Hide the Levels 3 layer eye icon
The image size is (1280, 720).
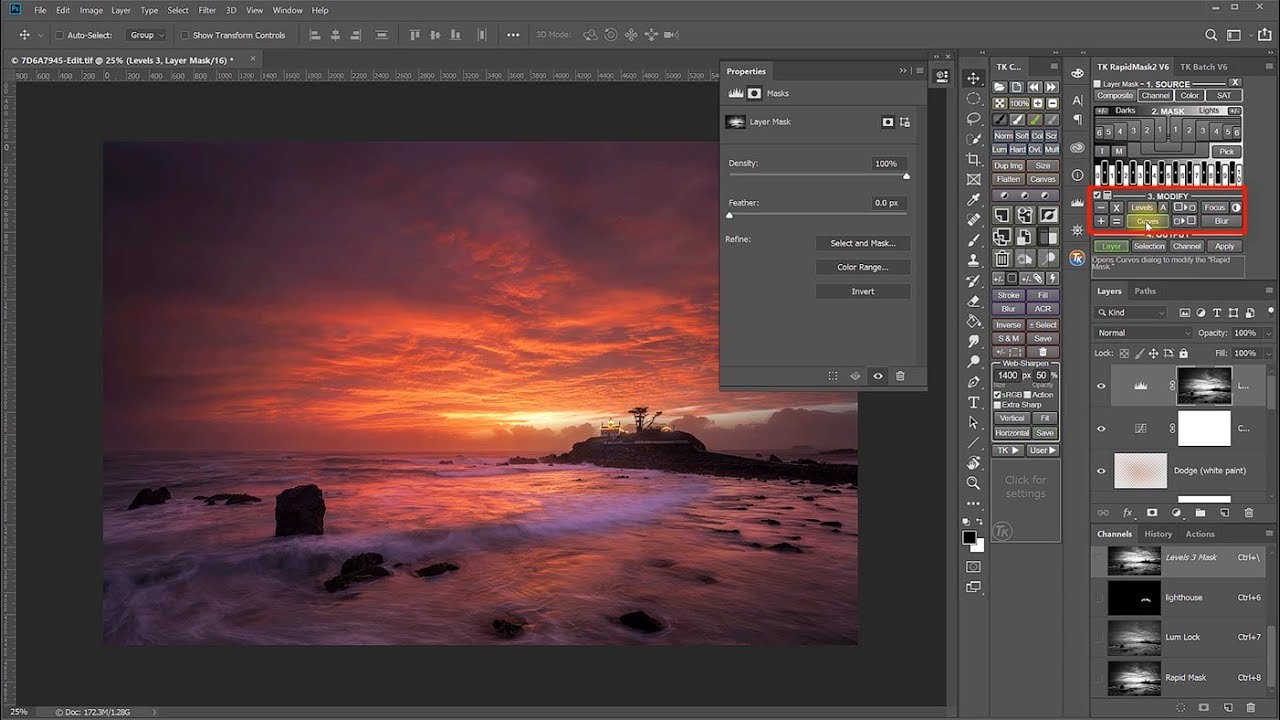click(x=1101, y=386)
